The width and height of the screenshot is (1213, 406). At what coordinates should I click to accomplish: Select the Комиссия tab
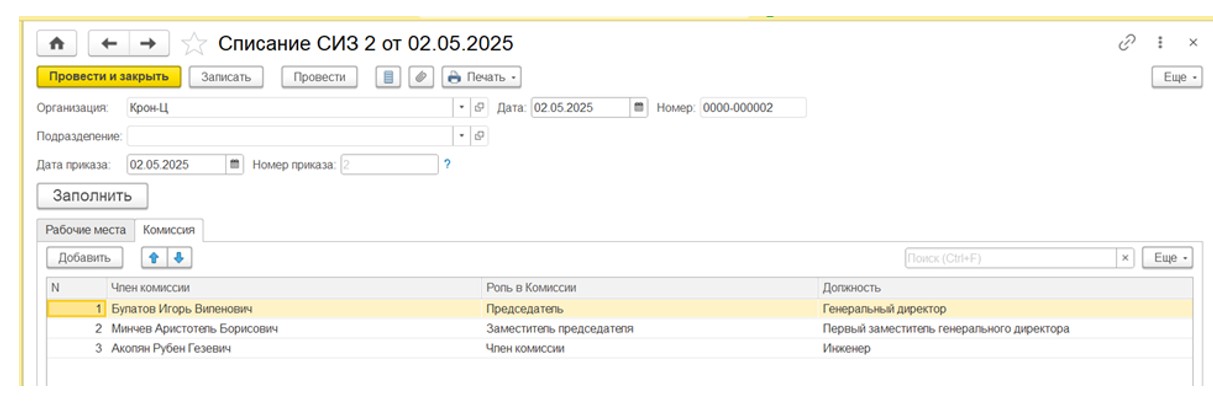click(x=169, y=230)
